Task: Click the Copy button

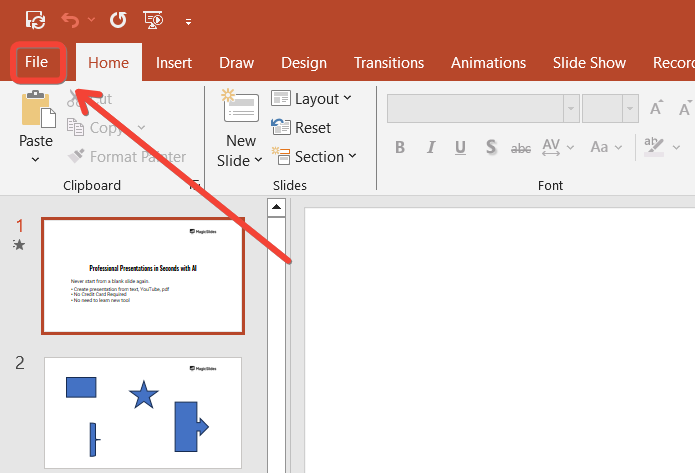Action: tap(107, 128)
